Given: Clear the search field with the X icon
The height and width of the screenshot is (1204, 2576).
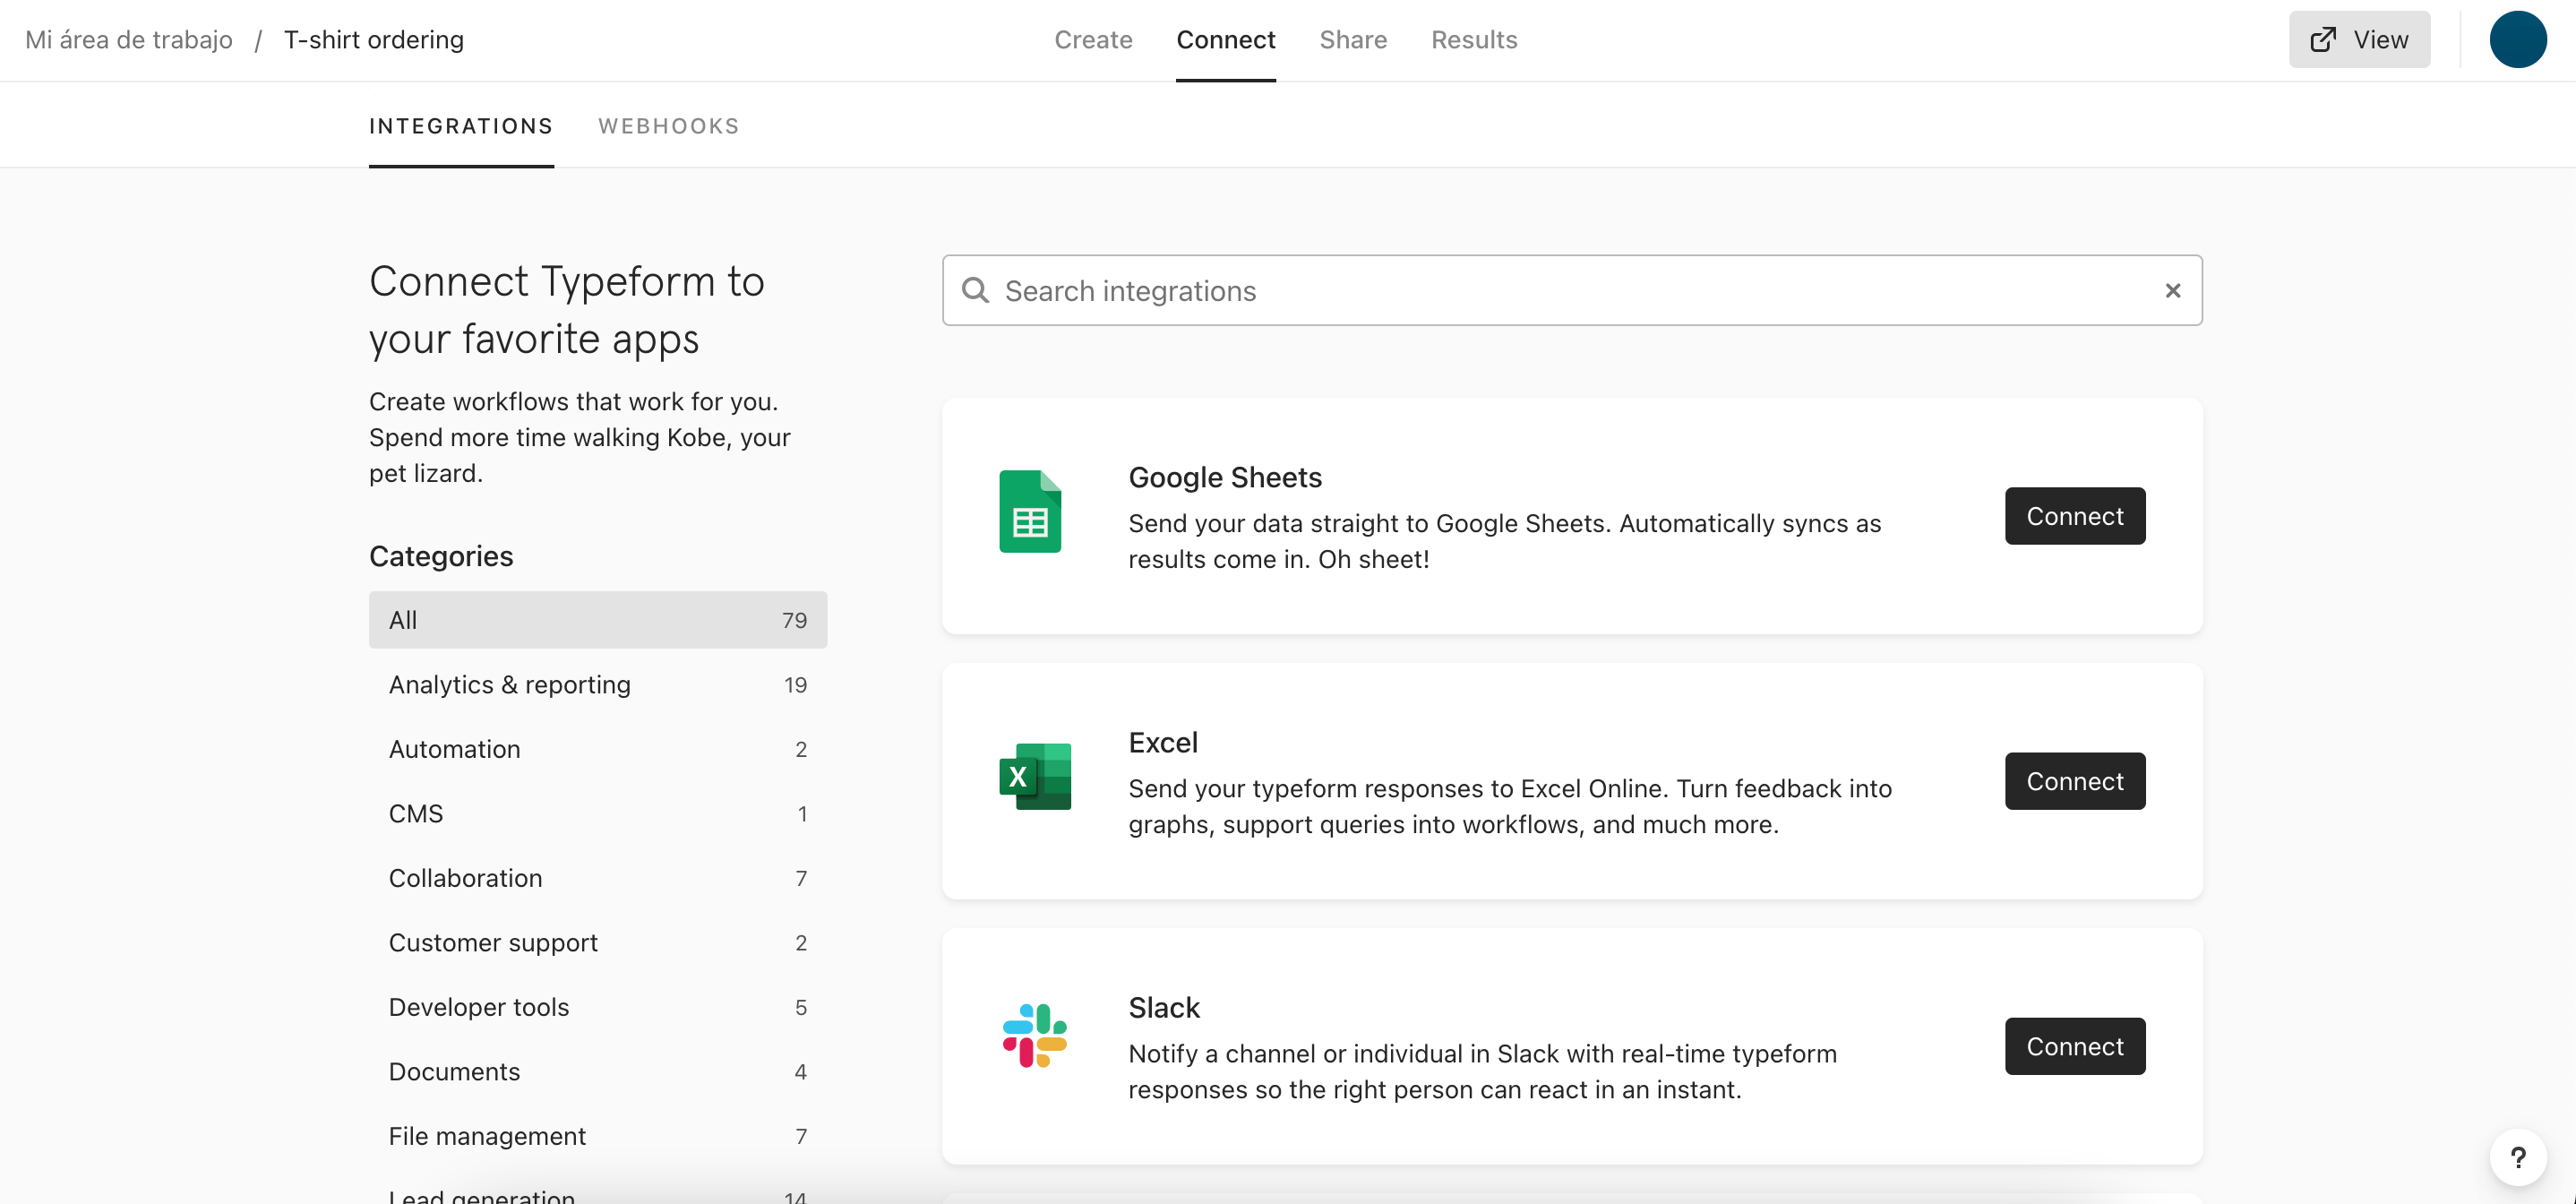Looking at the screenshot, I should click(2173, 290).
